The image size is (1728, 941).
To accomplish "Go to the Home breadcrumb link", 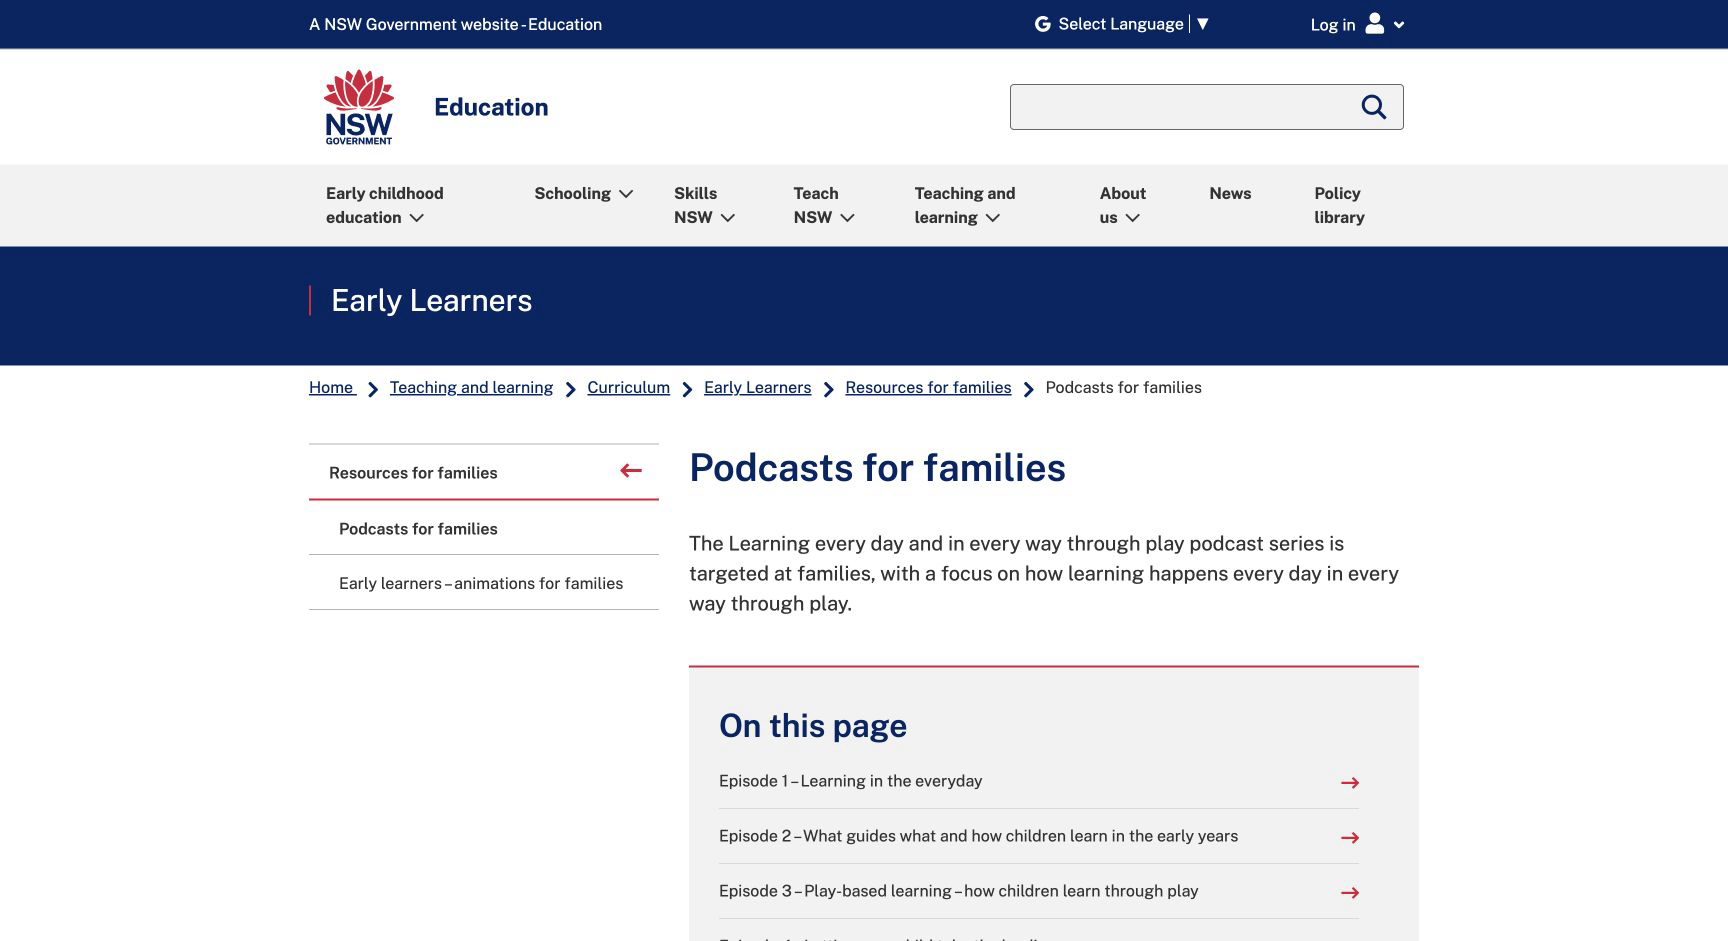I will click(332, 387).
